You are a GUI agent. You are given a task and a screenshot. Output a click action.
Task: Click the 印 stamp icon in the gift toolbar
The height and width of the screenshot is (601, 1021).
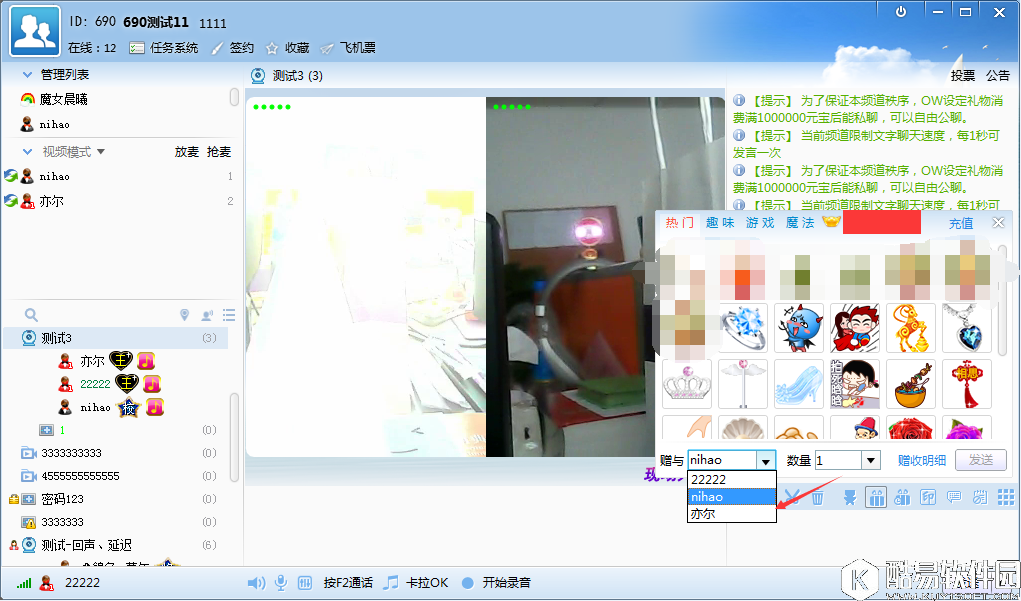pyautogui.click(x=929, y=497)
